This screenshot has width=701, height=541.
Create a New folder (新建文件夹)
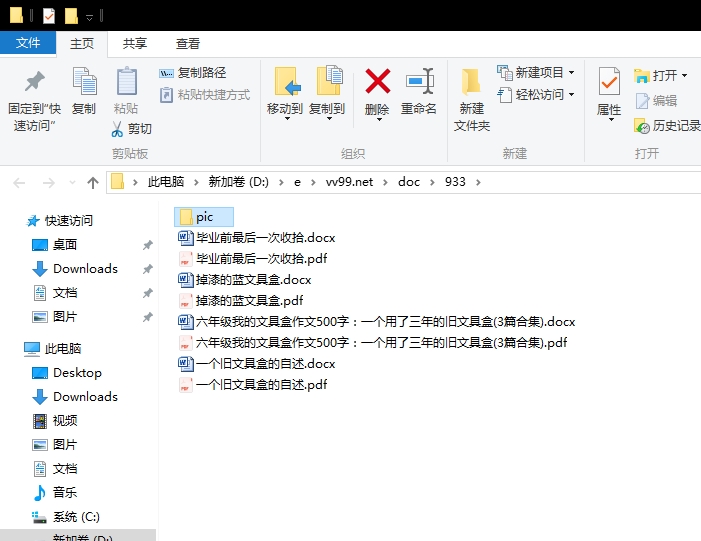[472, 100]
